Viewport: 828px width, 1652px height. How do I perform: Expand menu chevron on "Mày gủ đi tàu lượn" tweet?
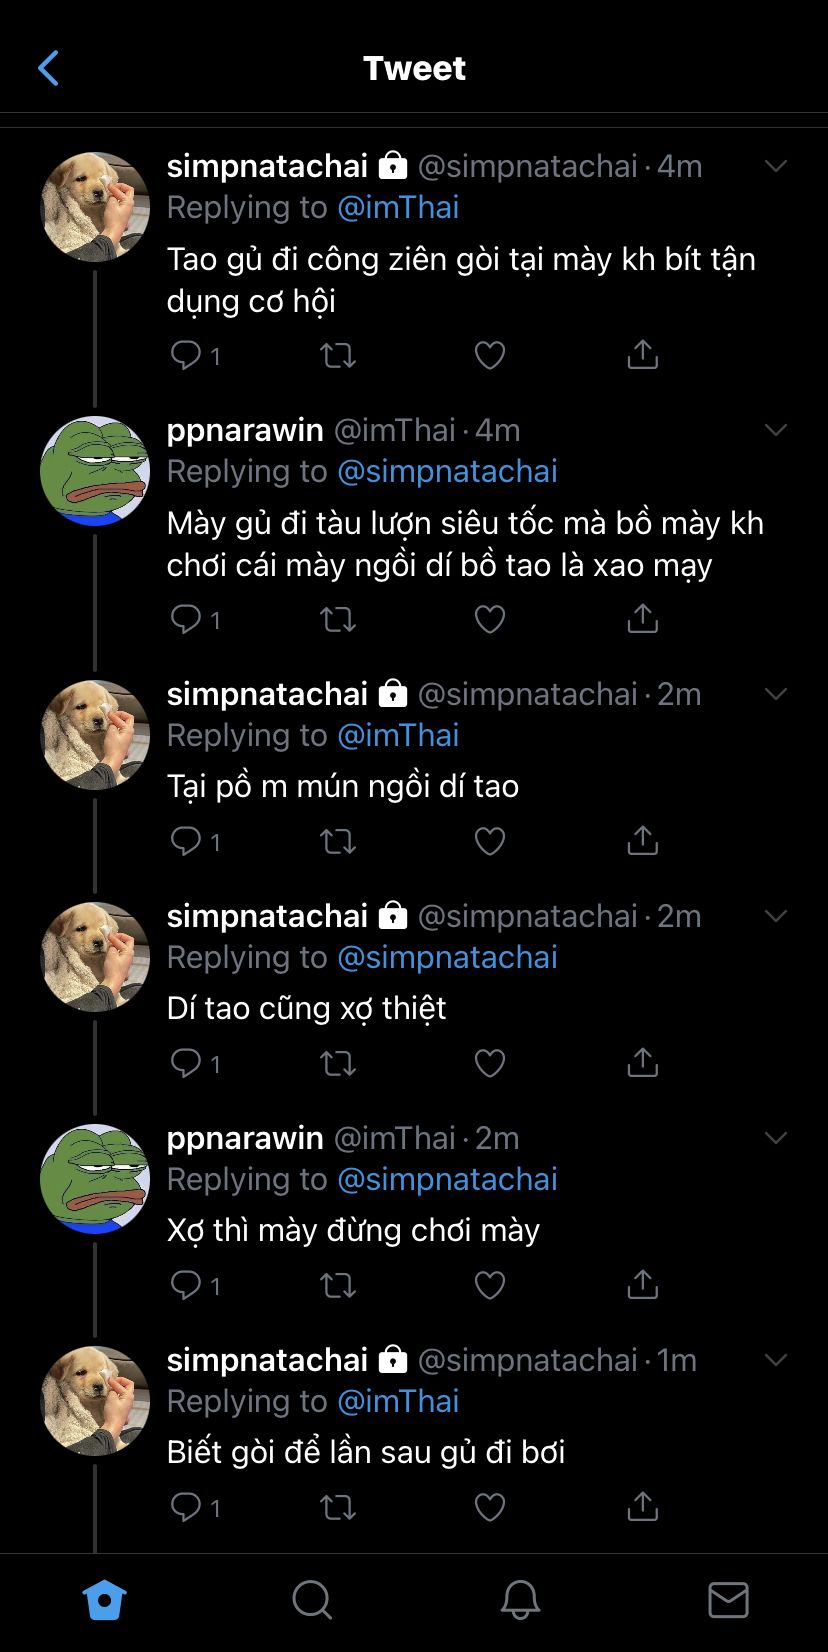776,430
